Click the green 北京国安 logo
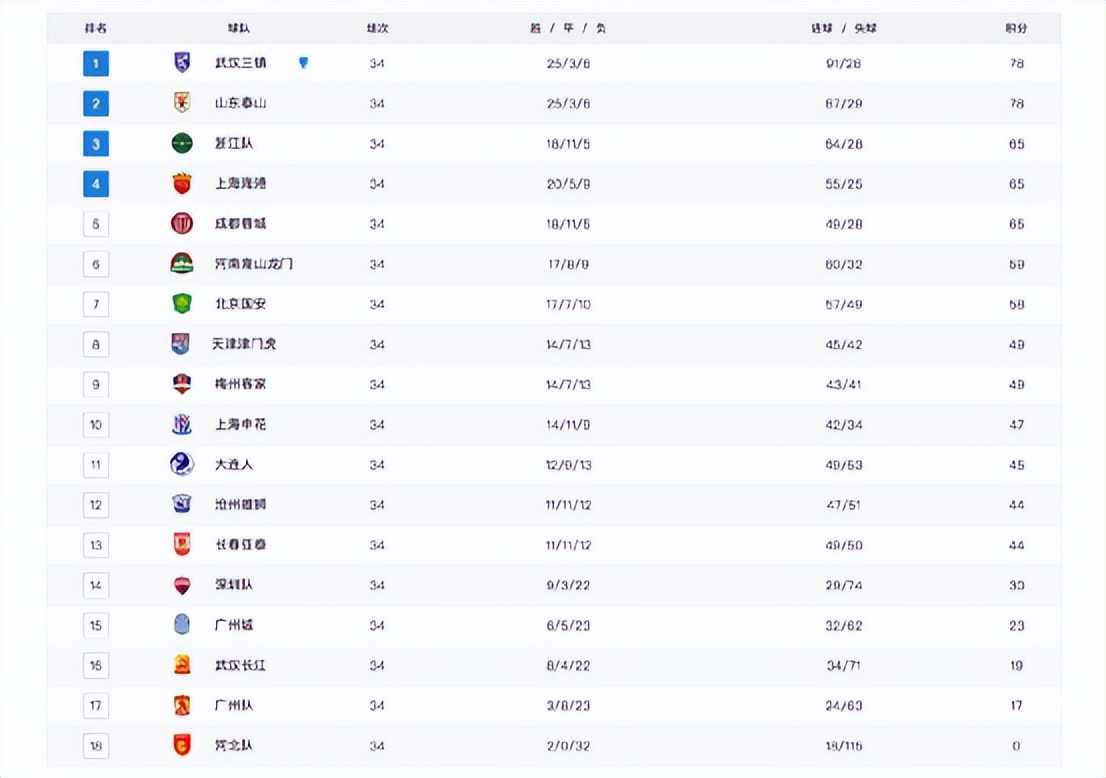Screen dimensions: 1106x778 [182, 304]
